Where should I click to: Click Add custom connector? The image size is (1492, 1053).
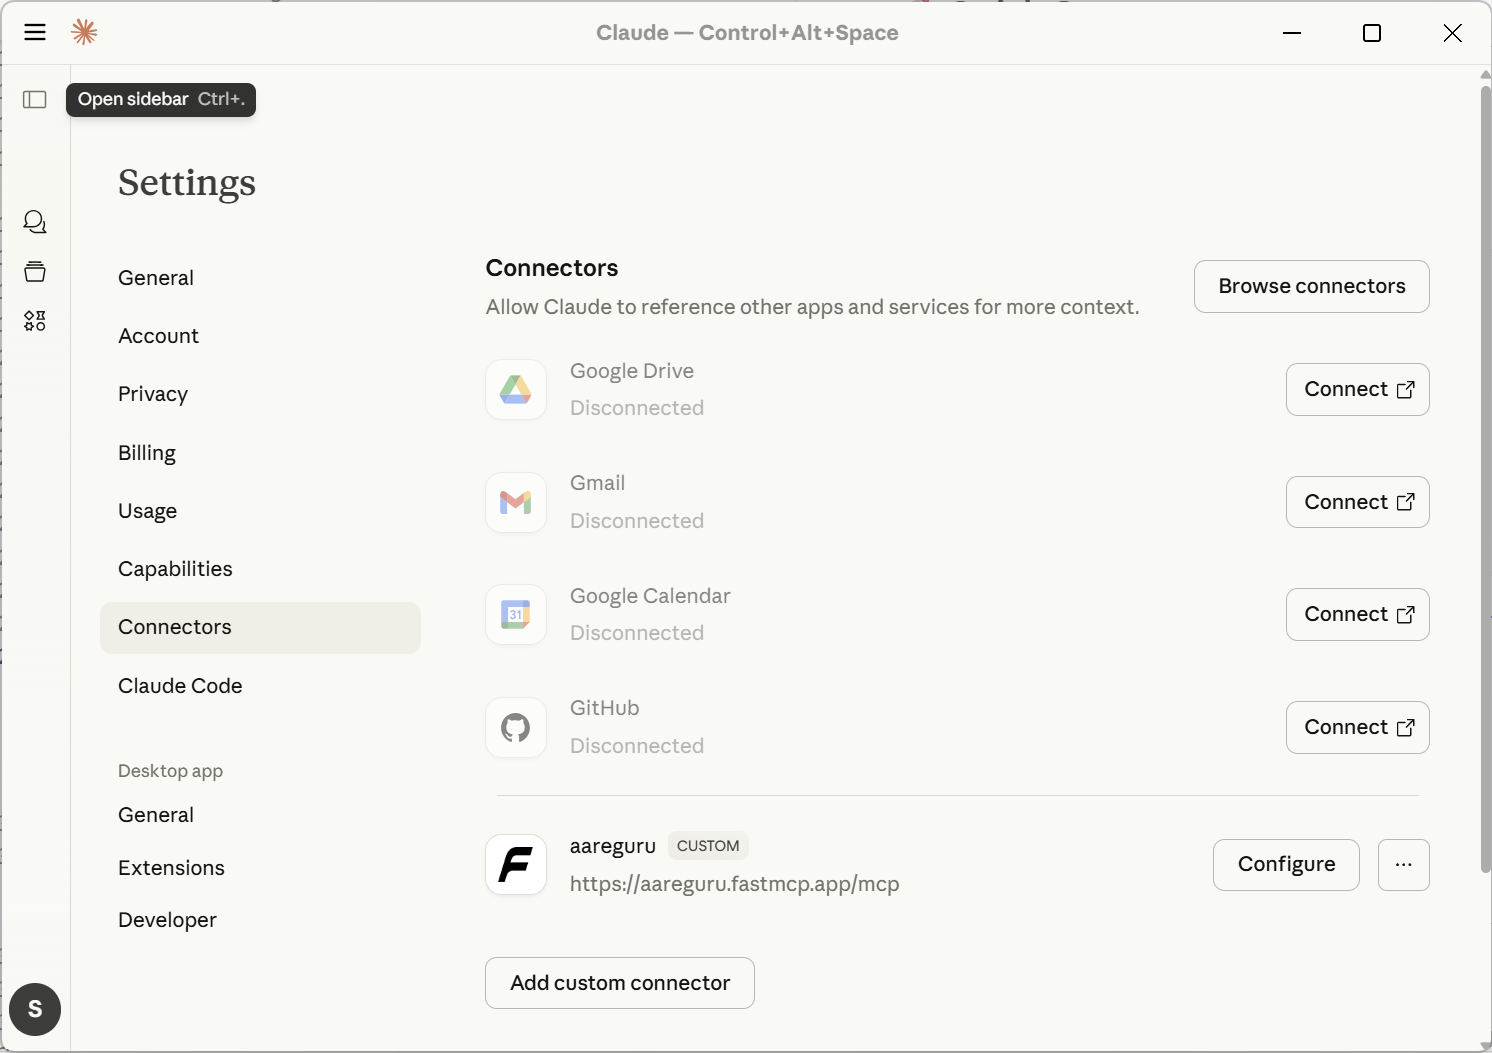click(620, 983)
